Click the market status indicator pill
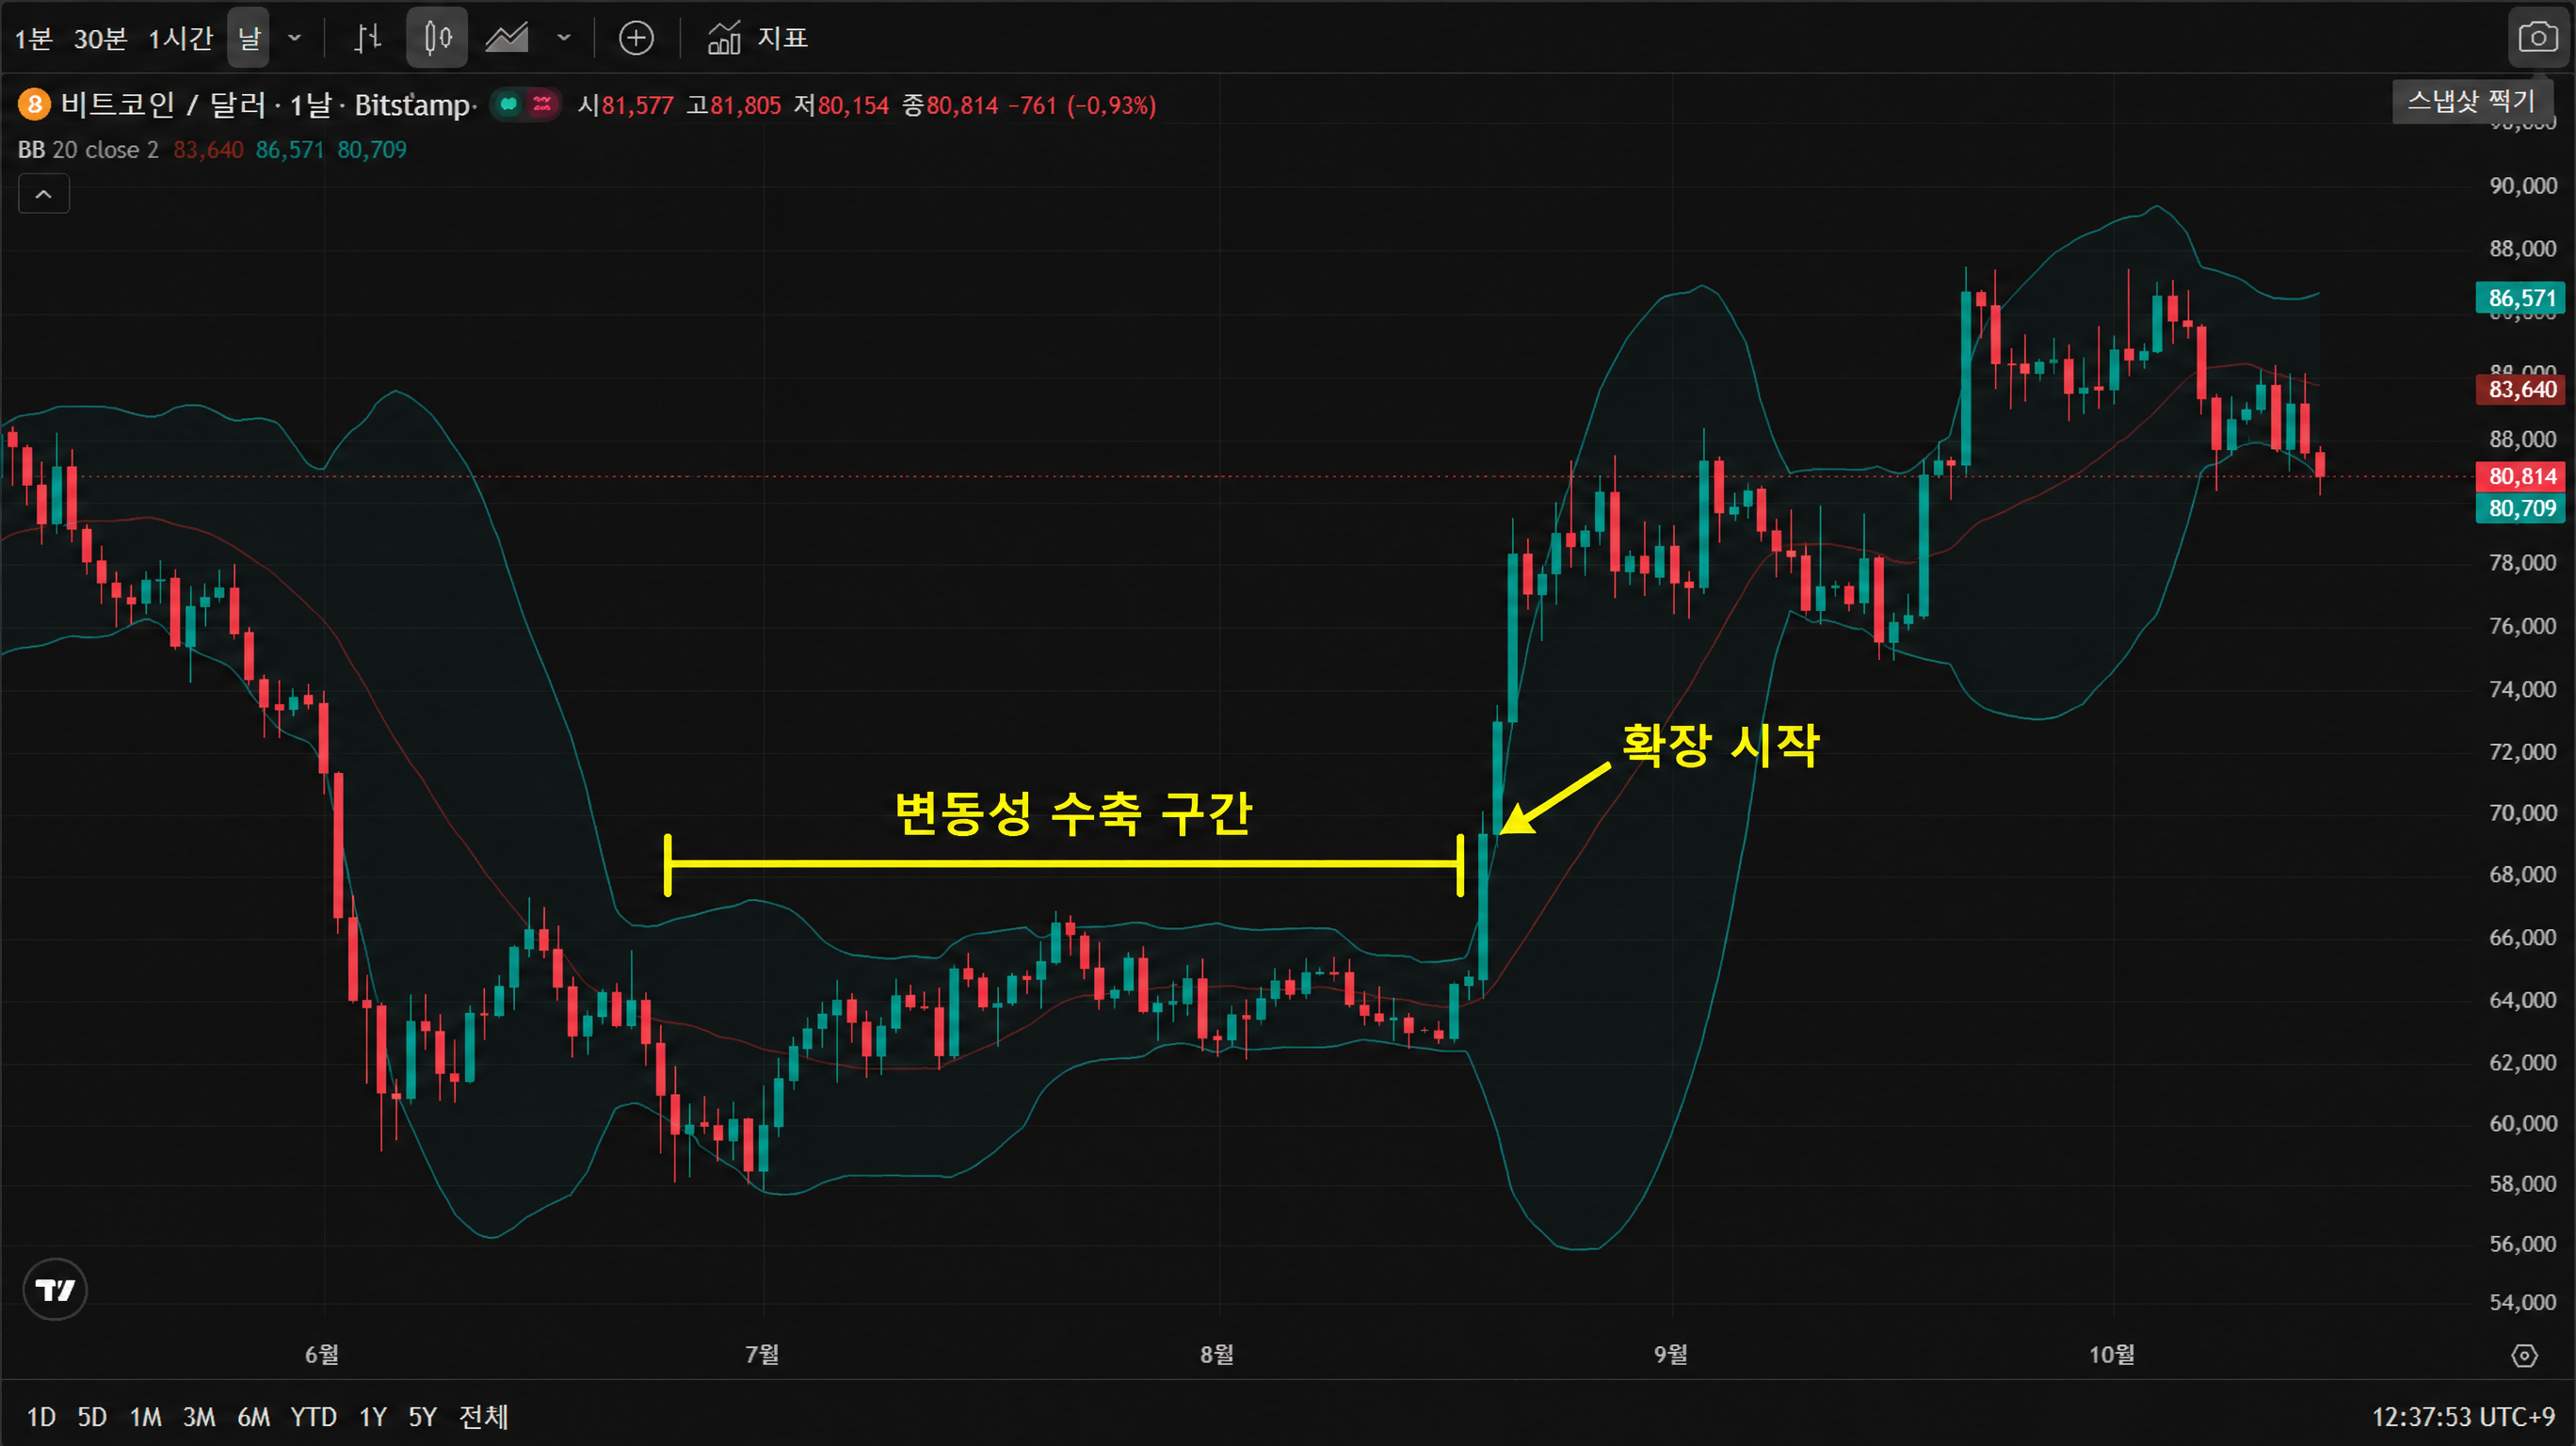The height and width of the screenshot is (1446, 2576). [525, 104]
